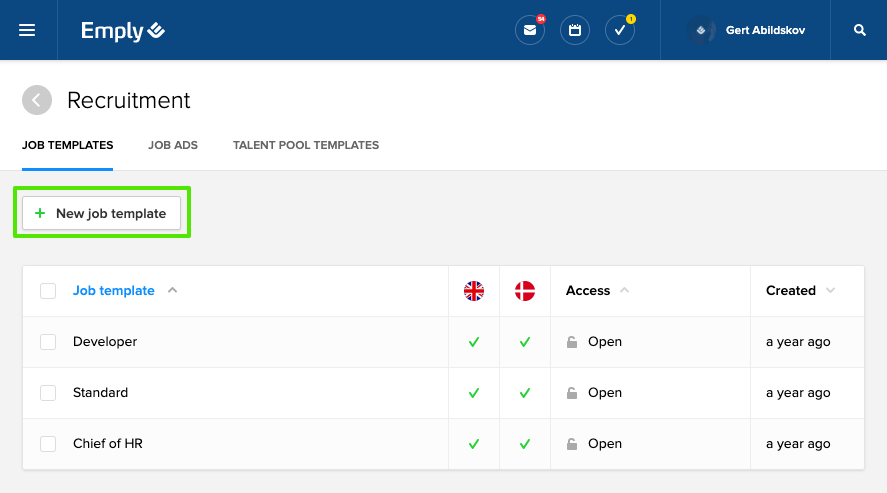
Task: Tick the Chief of HR checkbox
Action: [x=48, y=444]
